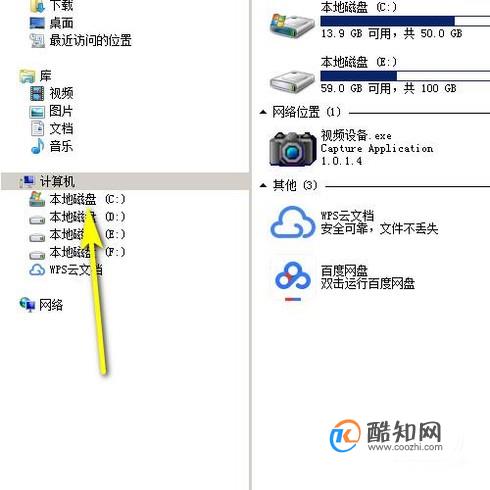The width and height of the screenshot is (490, 490).
Task: Open the Baidu Netdisk icon
Action: pos(293,277)
